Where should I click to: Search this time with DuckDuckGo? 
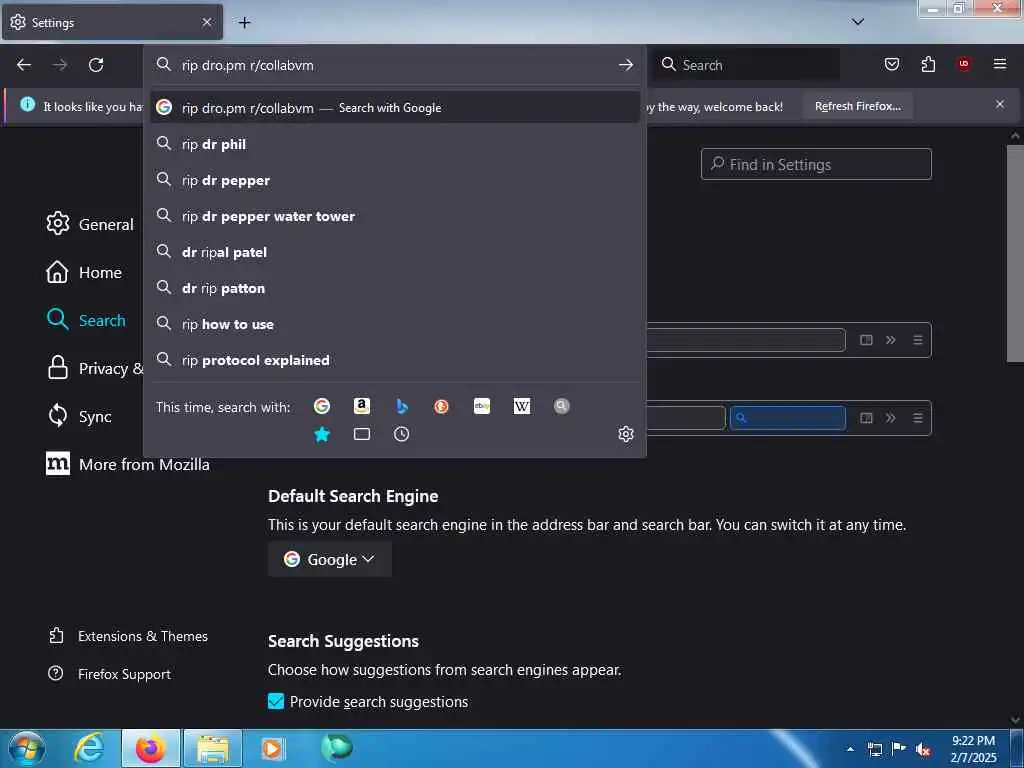(x=441, y=406)
